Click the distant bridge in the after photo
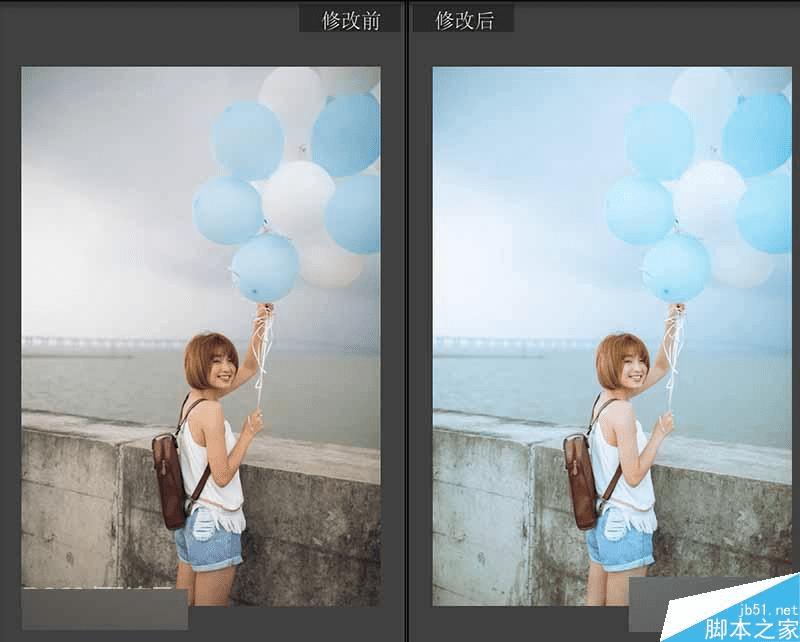Viewport: 800px width, 642px height. pos(514,343)
